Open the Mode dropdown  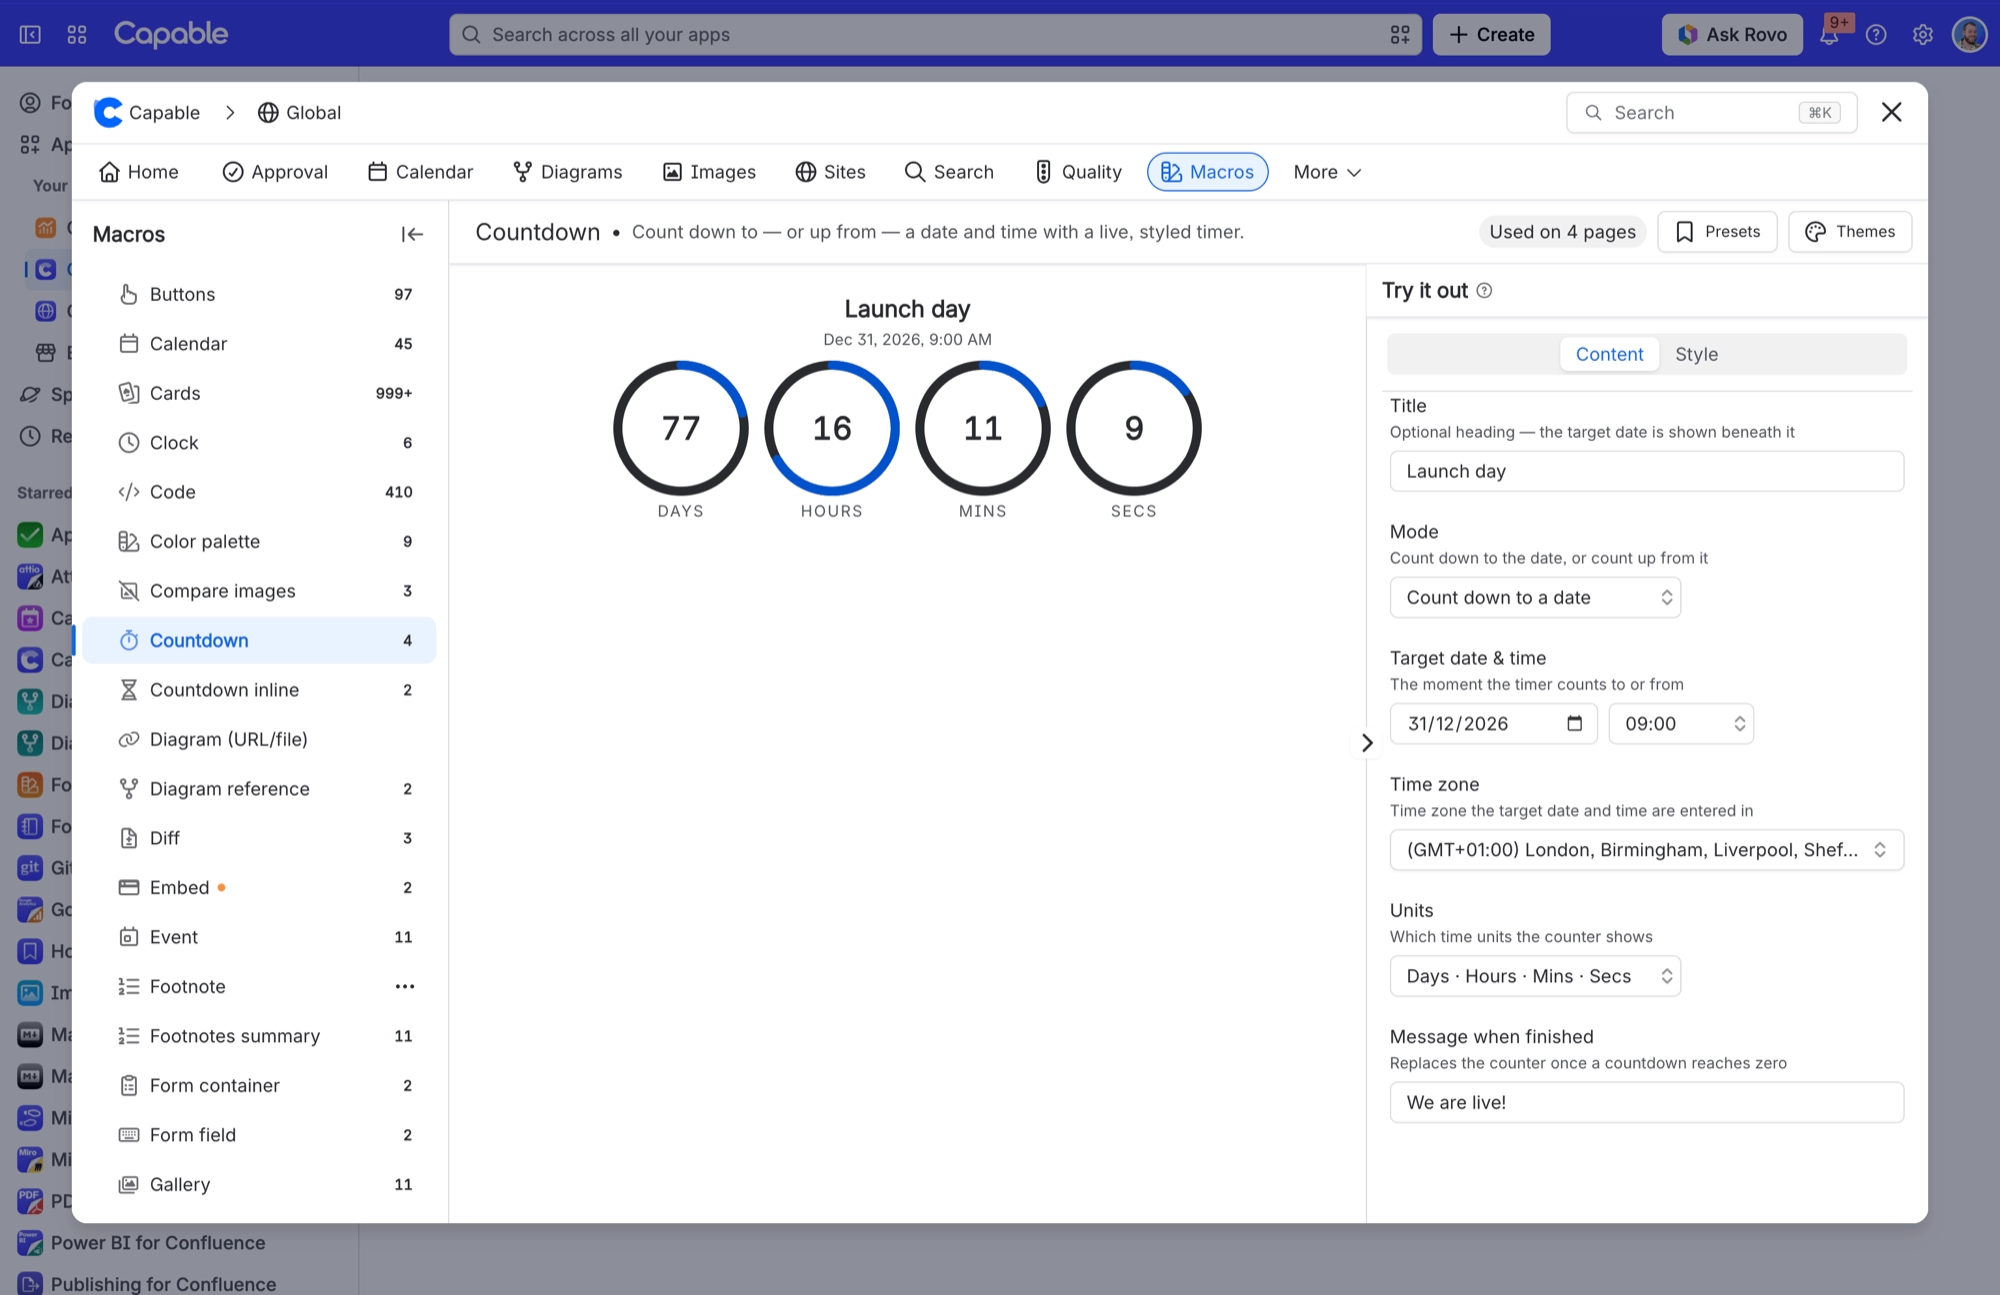1535,598
